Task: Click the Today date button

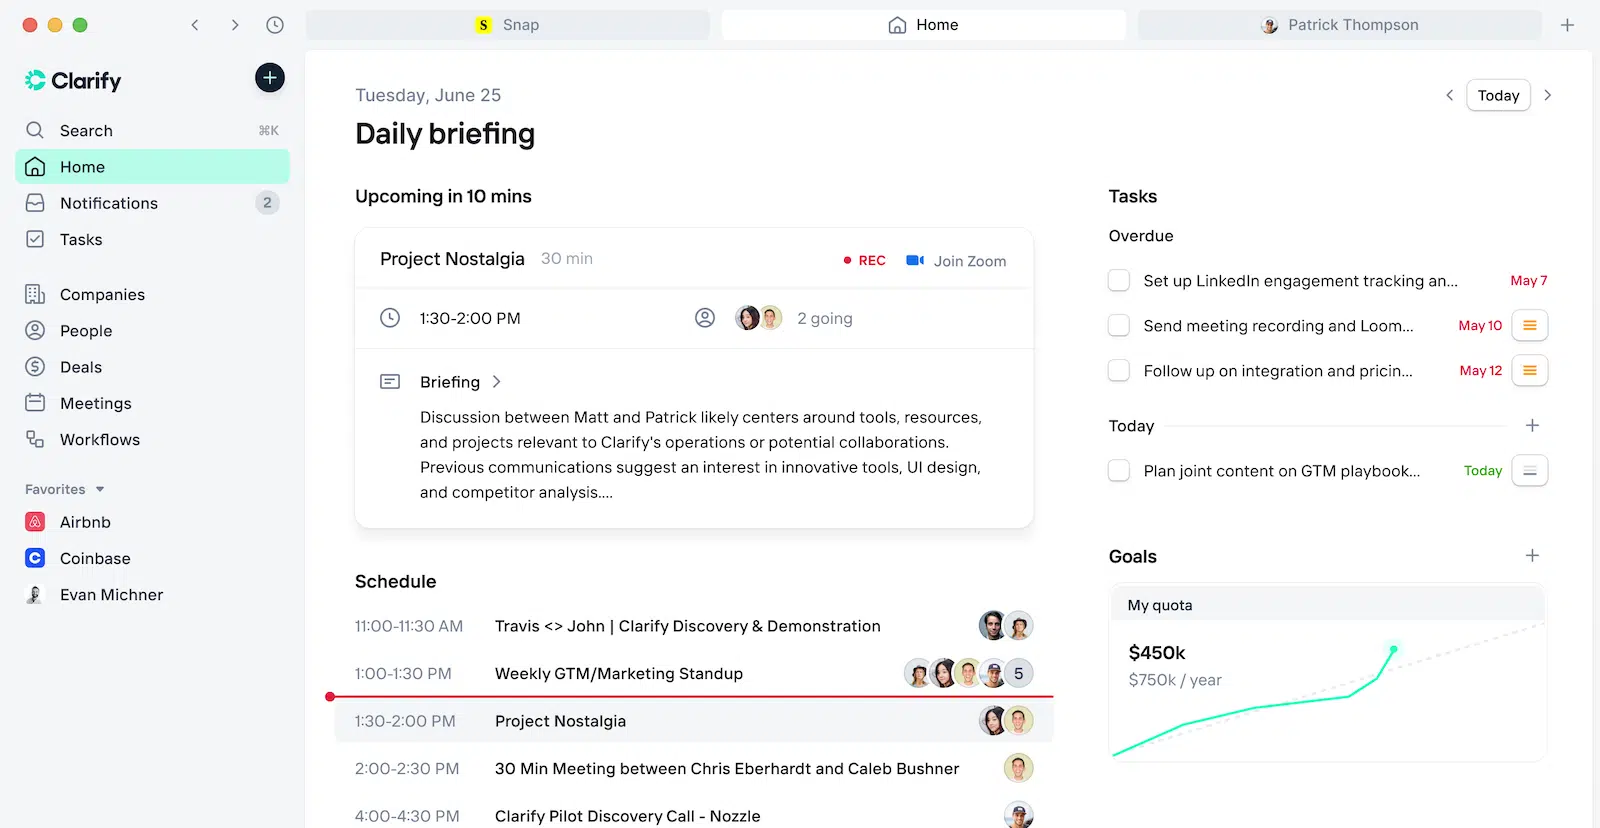Action: point(1498,95)
